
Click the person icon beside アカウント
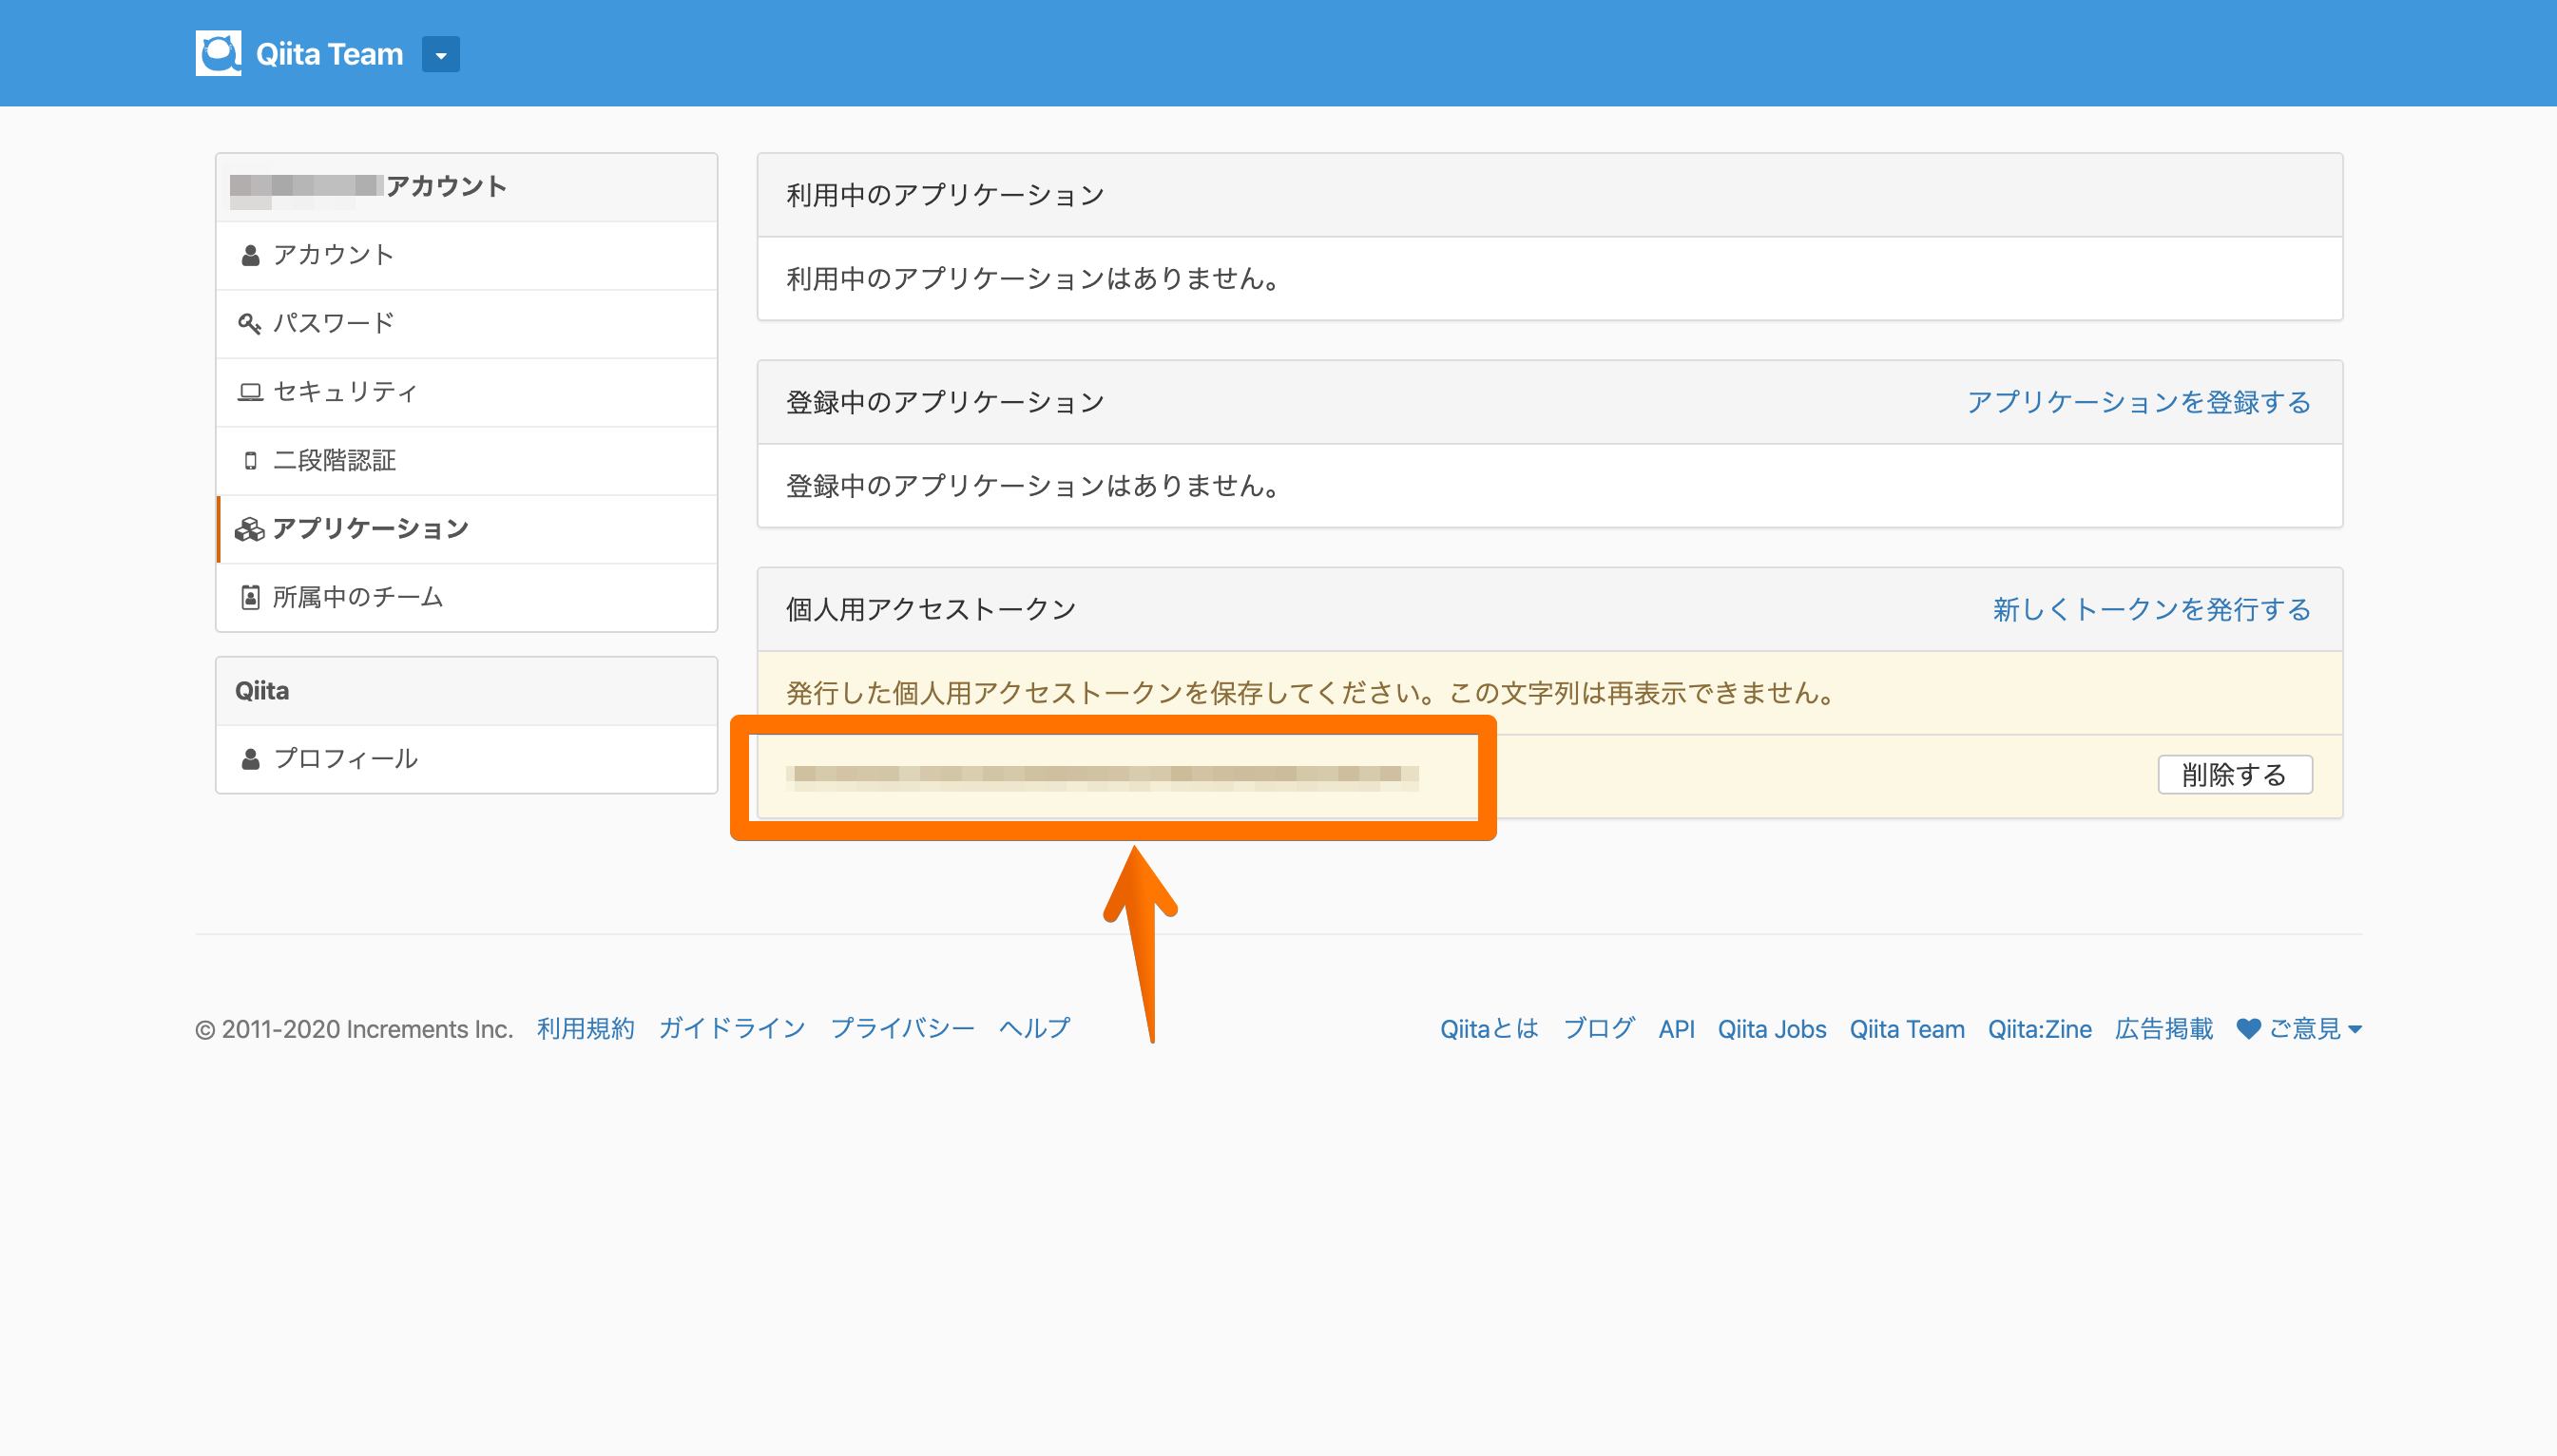coord(250,255)
